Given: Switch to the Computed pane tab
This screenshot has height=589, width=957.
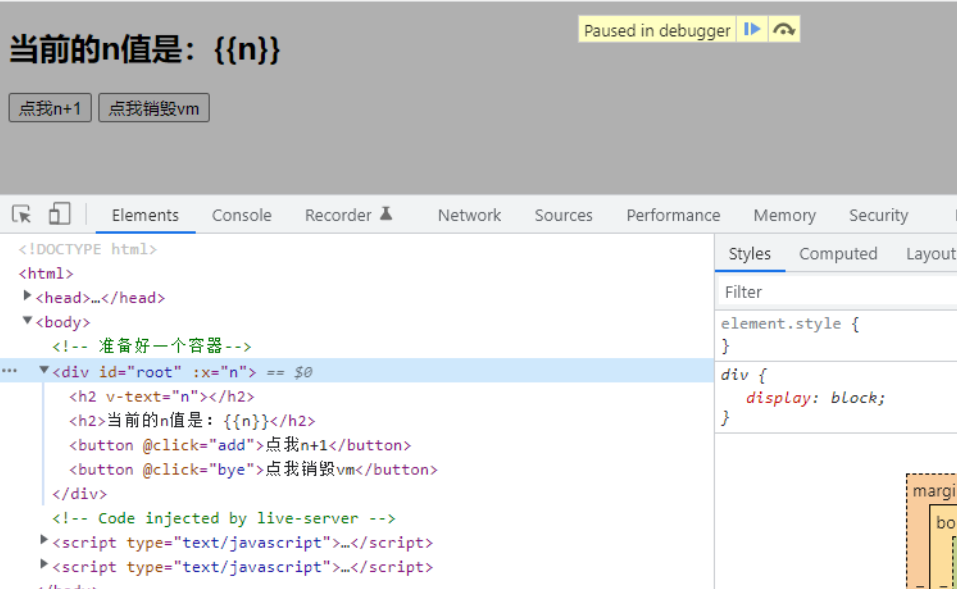Looking at the screenshot, I should pyautogui.click(x=838, y=253).
